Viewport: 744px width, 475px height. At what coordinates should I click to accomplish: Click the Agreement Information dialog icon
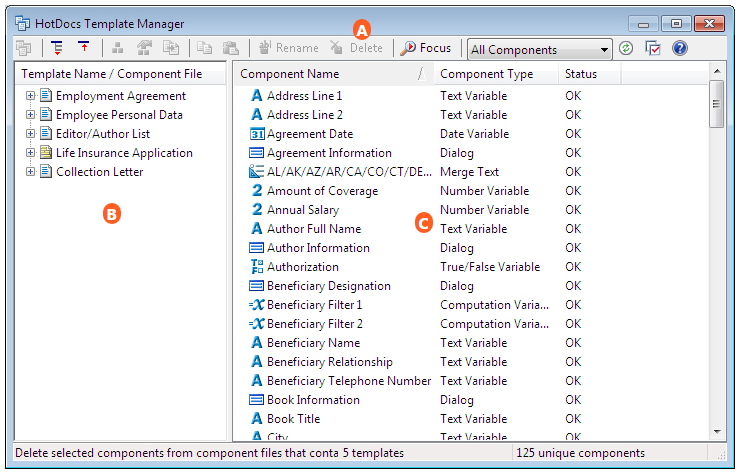click(257, 153)
